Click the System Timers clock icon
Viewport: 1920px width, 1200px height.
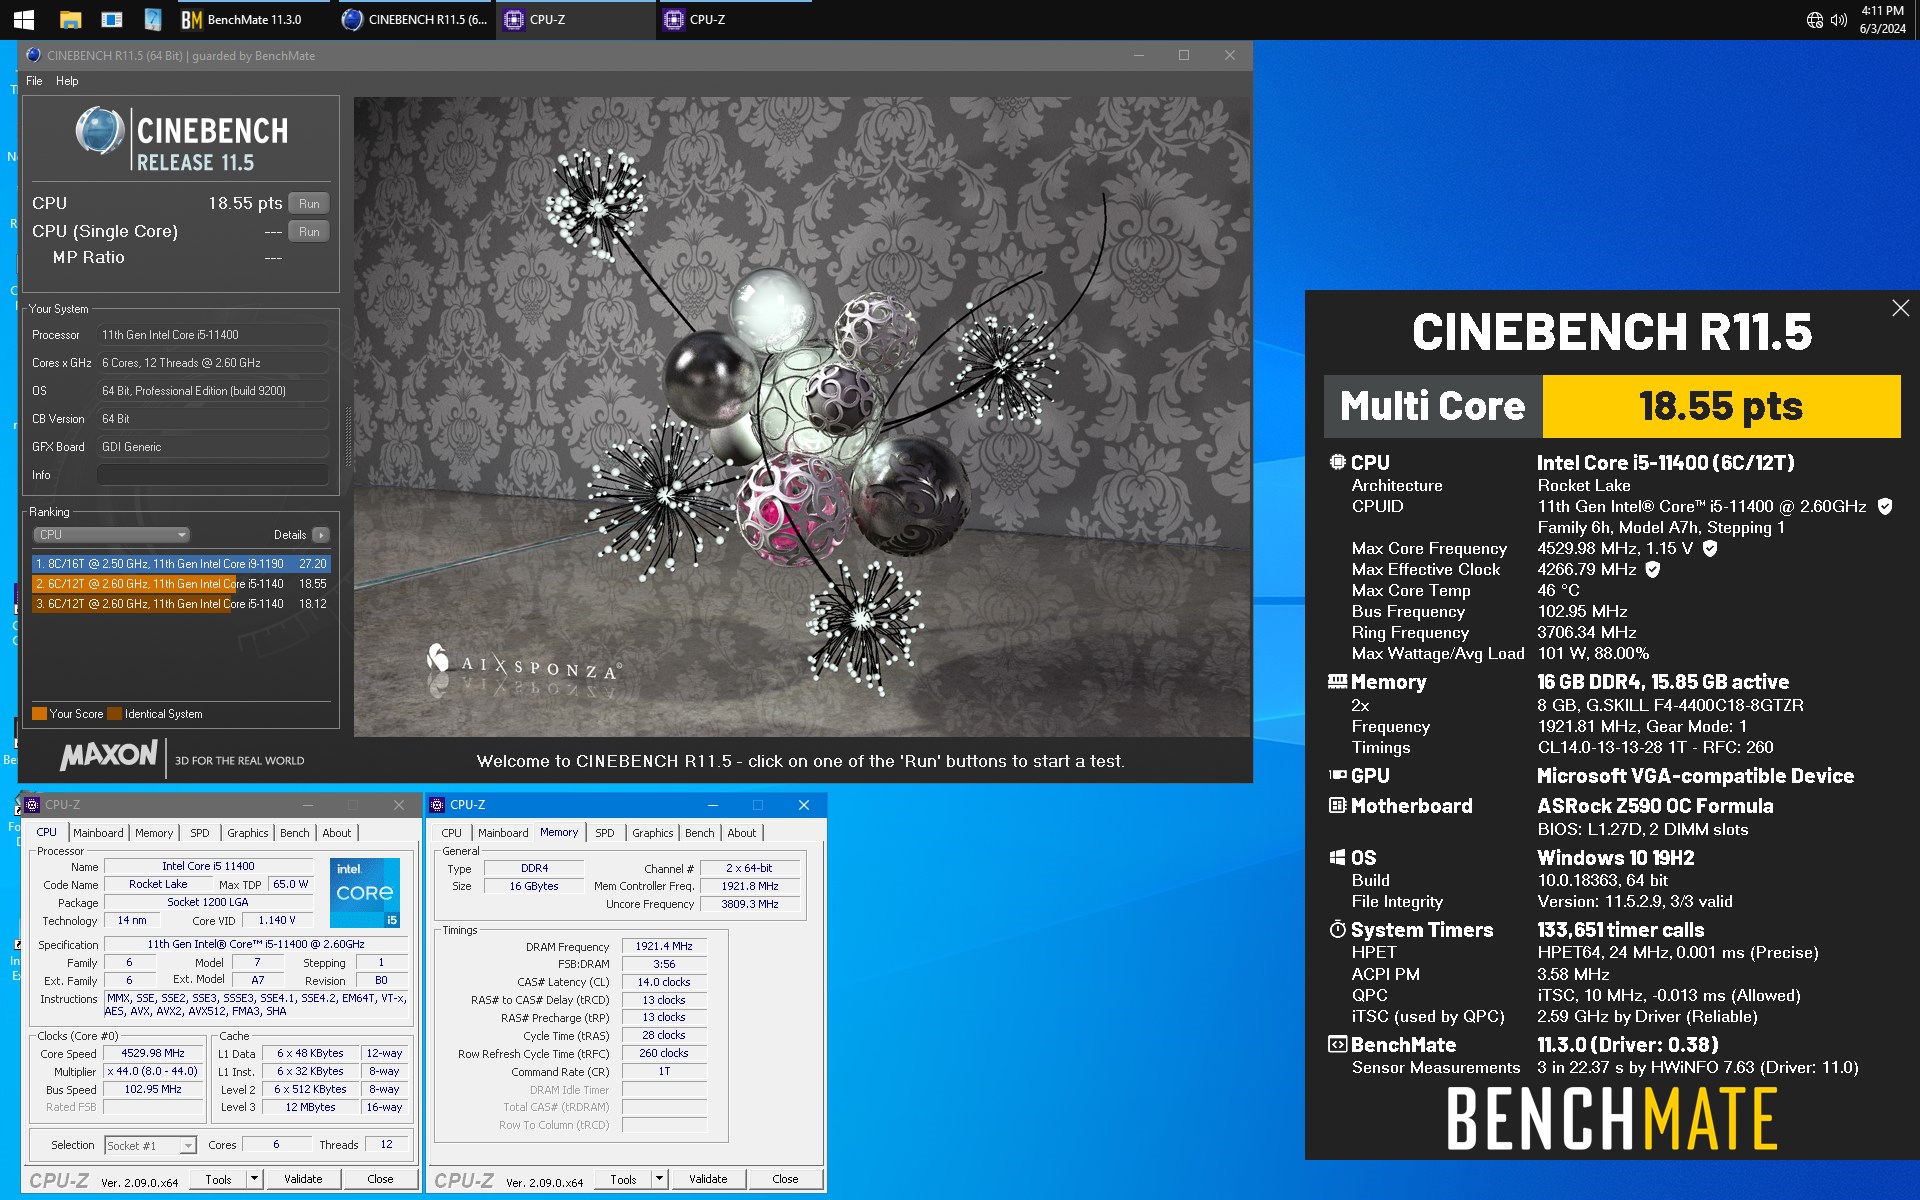pyautogui.click(x=1337, y=929)
